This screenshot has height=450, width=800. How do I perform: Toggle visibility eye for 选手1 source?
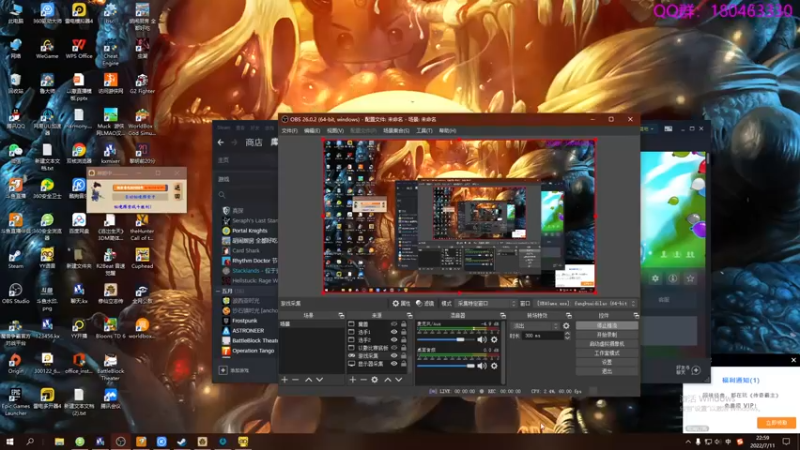point(394,332)
